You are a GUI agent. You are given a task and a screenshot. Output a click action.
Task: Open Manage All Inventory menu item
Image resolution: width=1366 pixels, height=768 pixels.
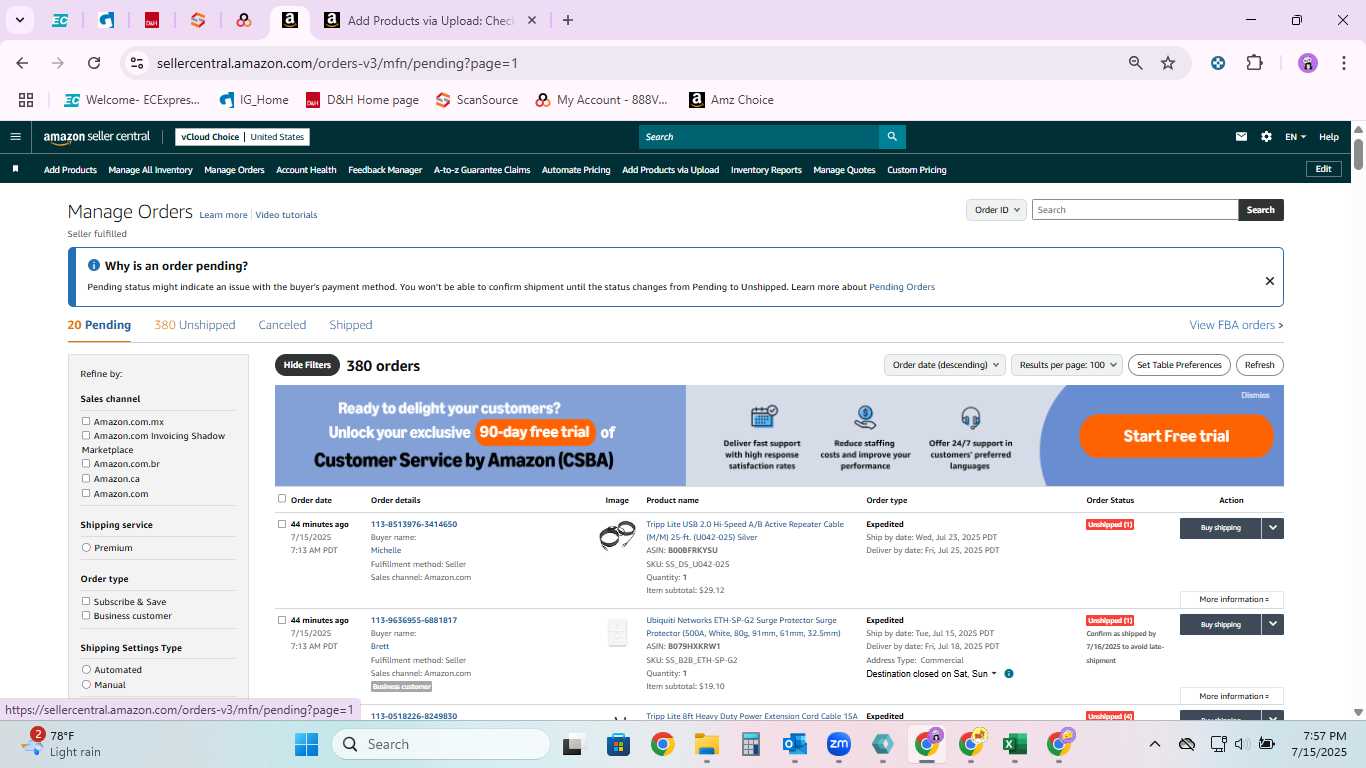(x=150, y=170)
